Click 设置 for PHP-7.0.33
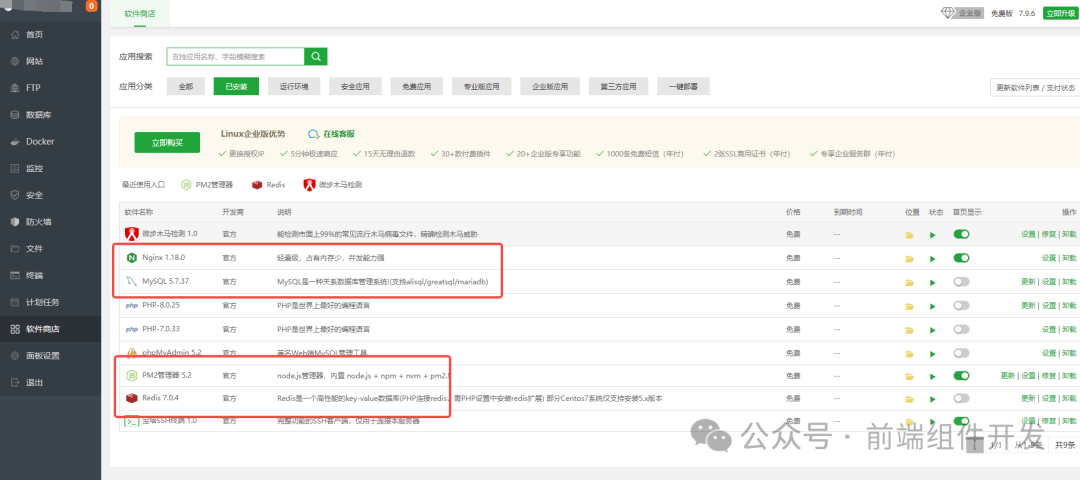This screenshot has width=1080, height=480. (x=1048, y=329)
